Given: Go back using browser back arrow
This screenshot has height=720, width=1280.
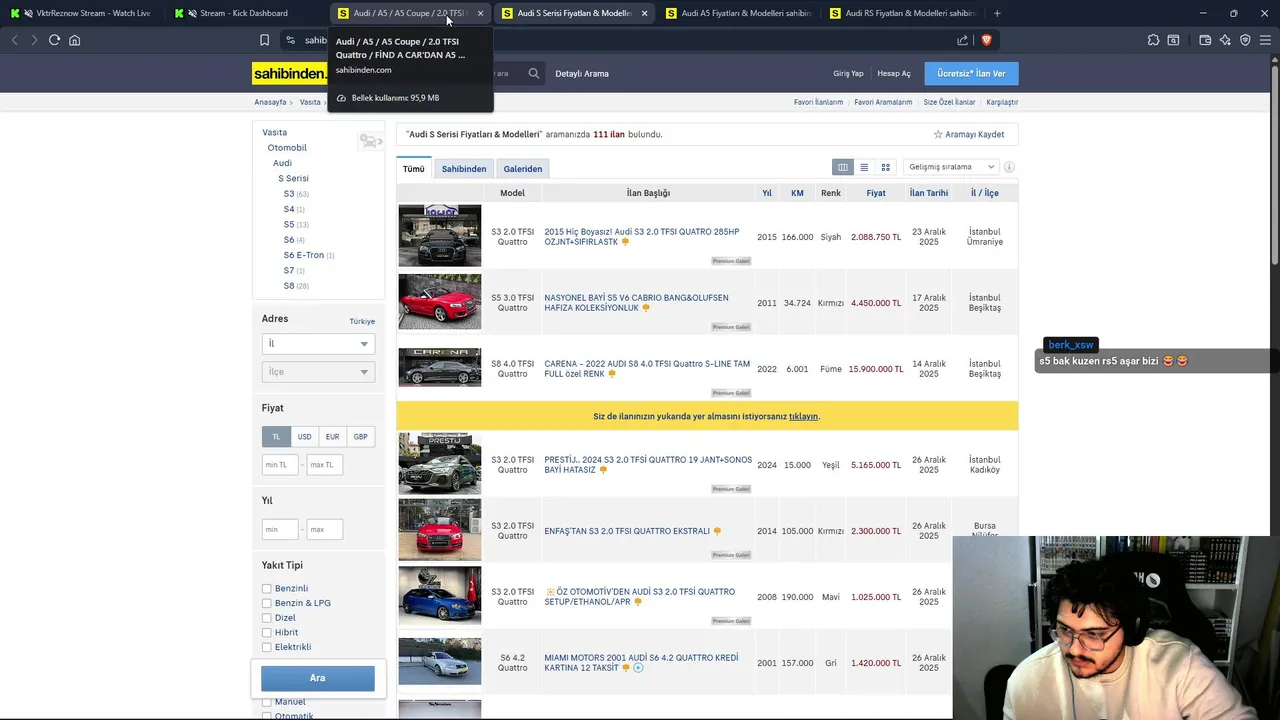Looking at the screenshot, I should point(14,40).
